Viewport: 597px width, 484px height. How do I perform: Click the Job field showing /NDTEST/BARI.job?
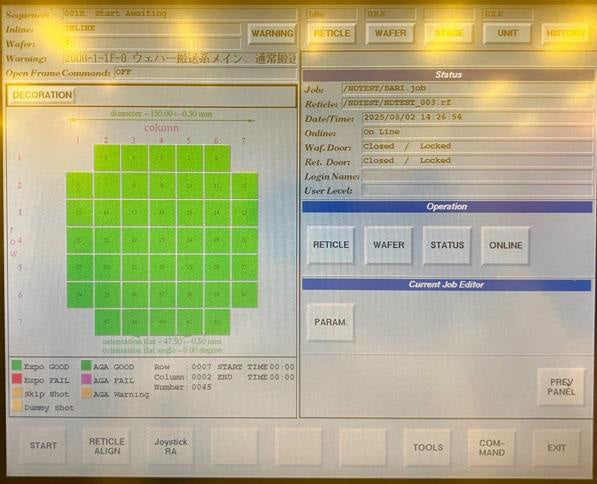tap(467, 88)
